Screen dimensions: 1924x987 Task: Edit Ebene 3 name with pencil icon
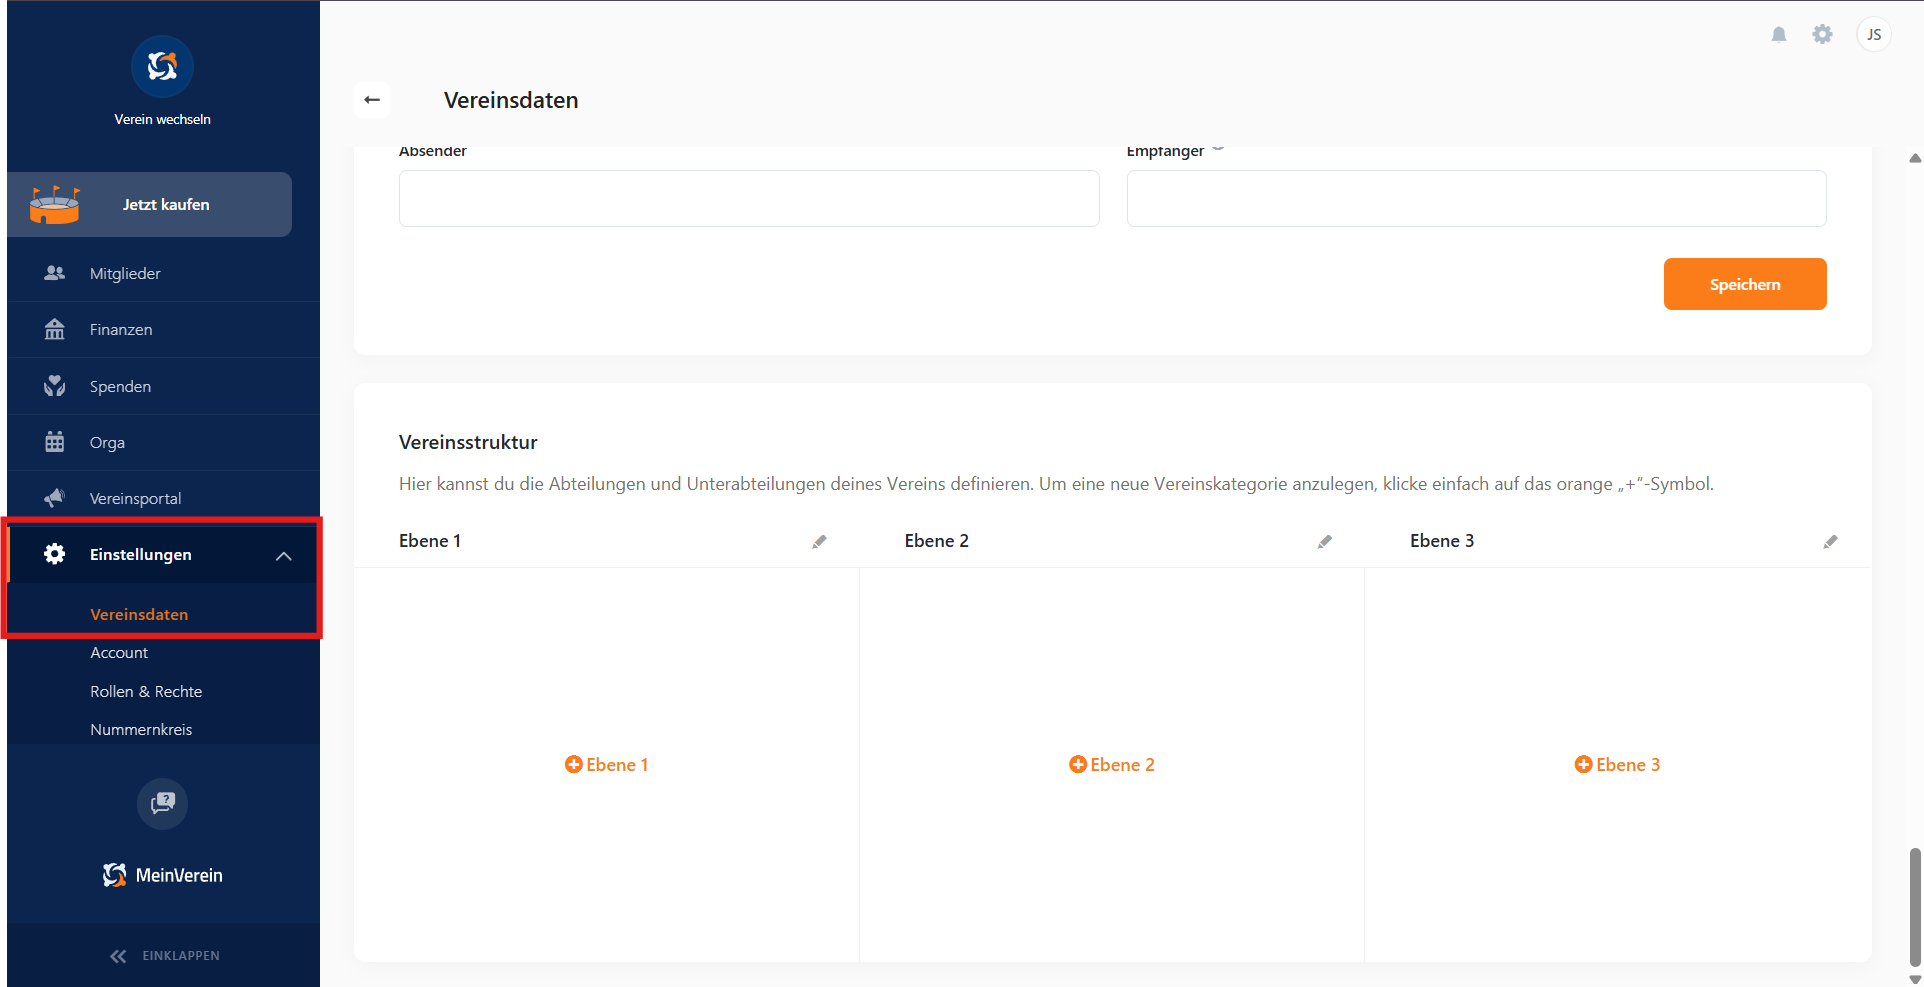point(1830,542)
